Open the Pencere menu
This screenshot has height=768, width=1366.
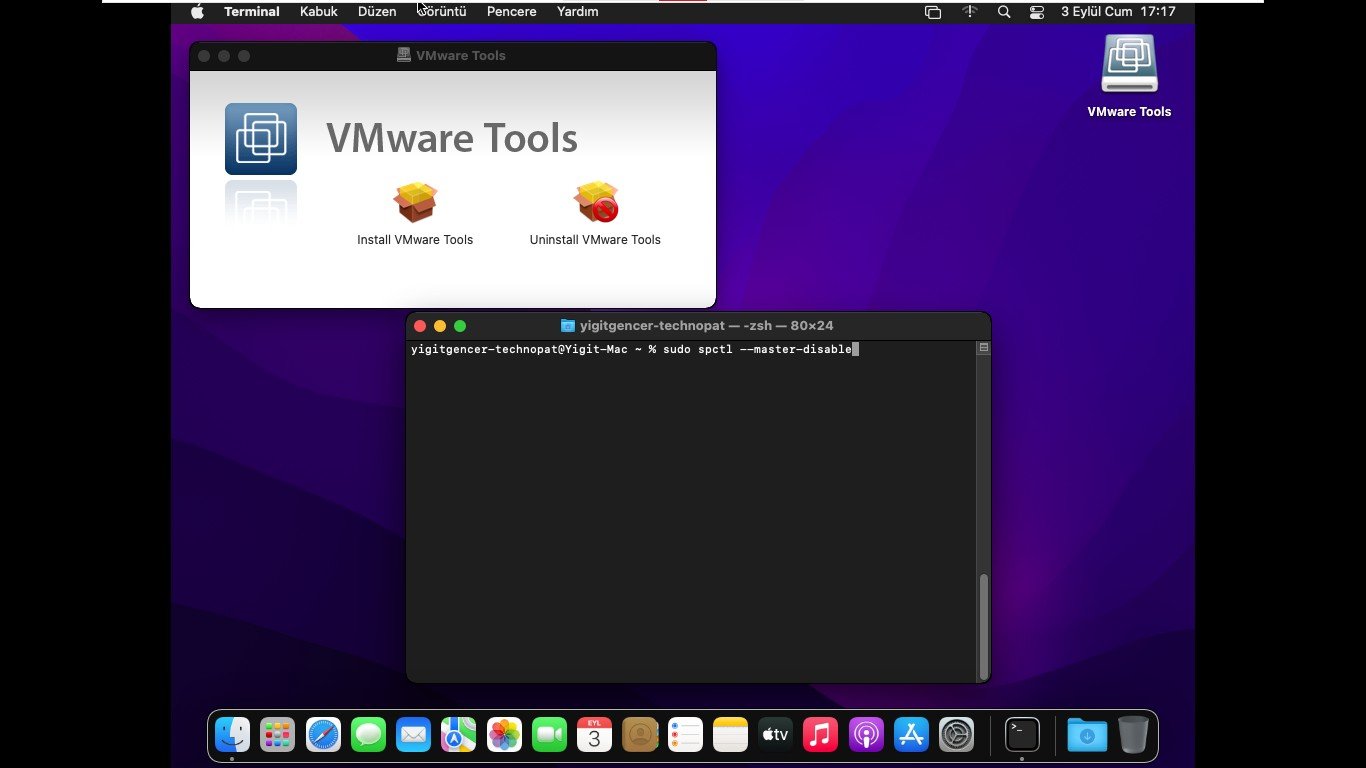(x=512, y=12)
